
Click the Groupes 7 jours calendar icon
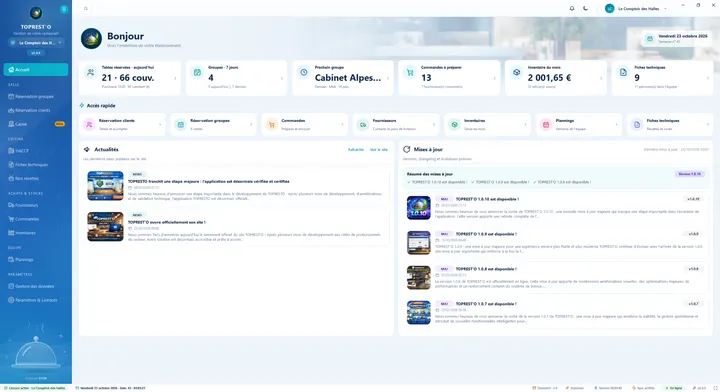tap(197, 73)
